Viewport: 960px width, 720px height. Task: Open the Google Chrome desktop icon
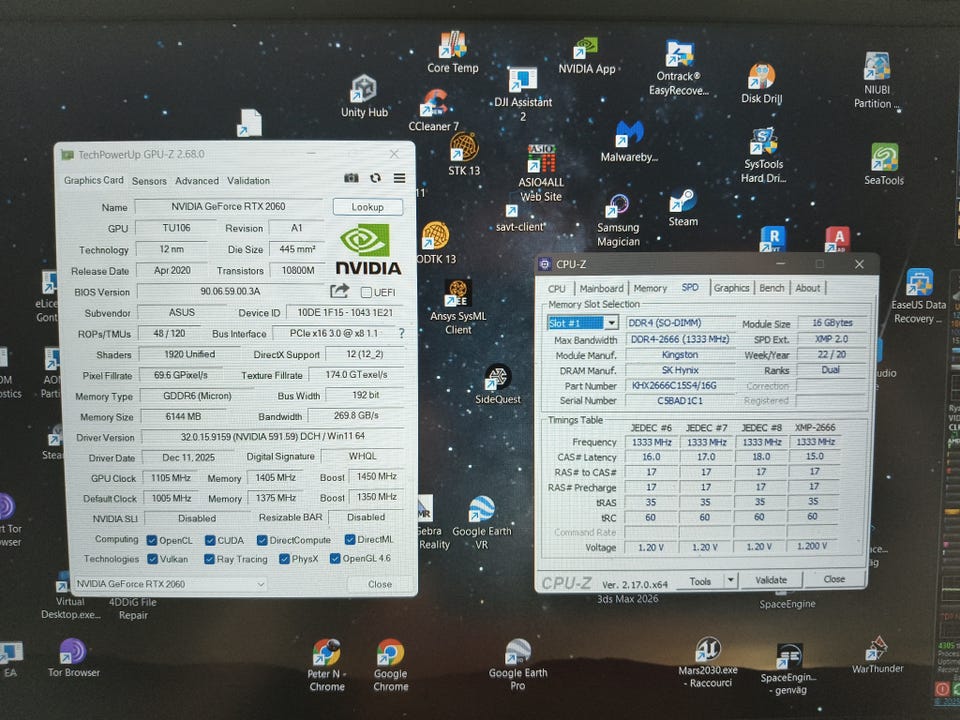[x=390, y=666]
